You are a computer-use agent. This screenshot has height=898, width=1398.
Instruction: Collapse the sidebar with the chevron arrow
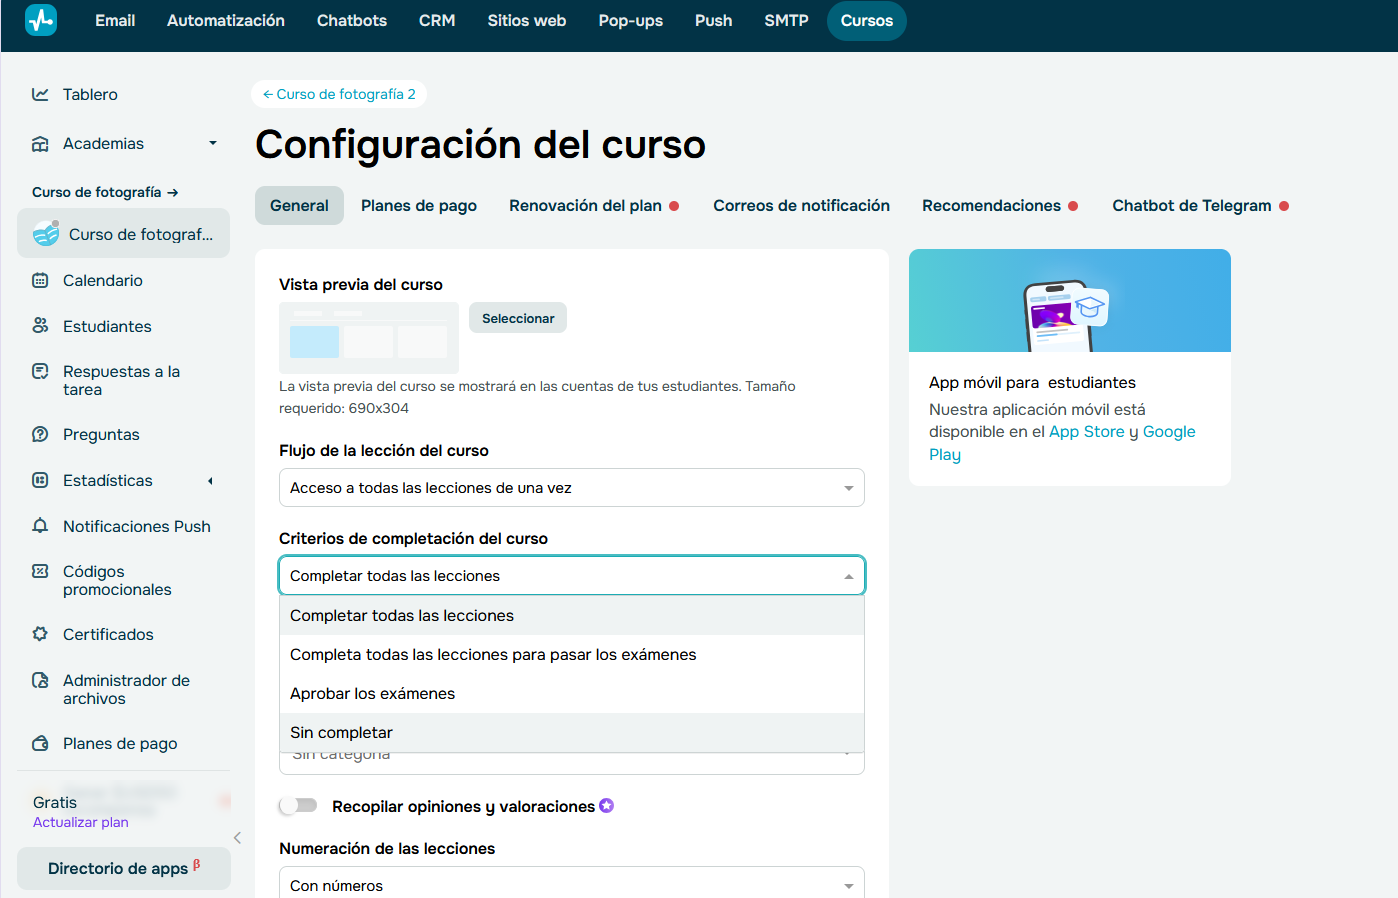click(237, 838)
